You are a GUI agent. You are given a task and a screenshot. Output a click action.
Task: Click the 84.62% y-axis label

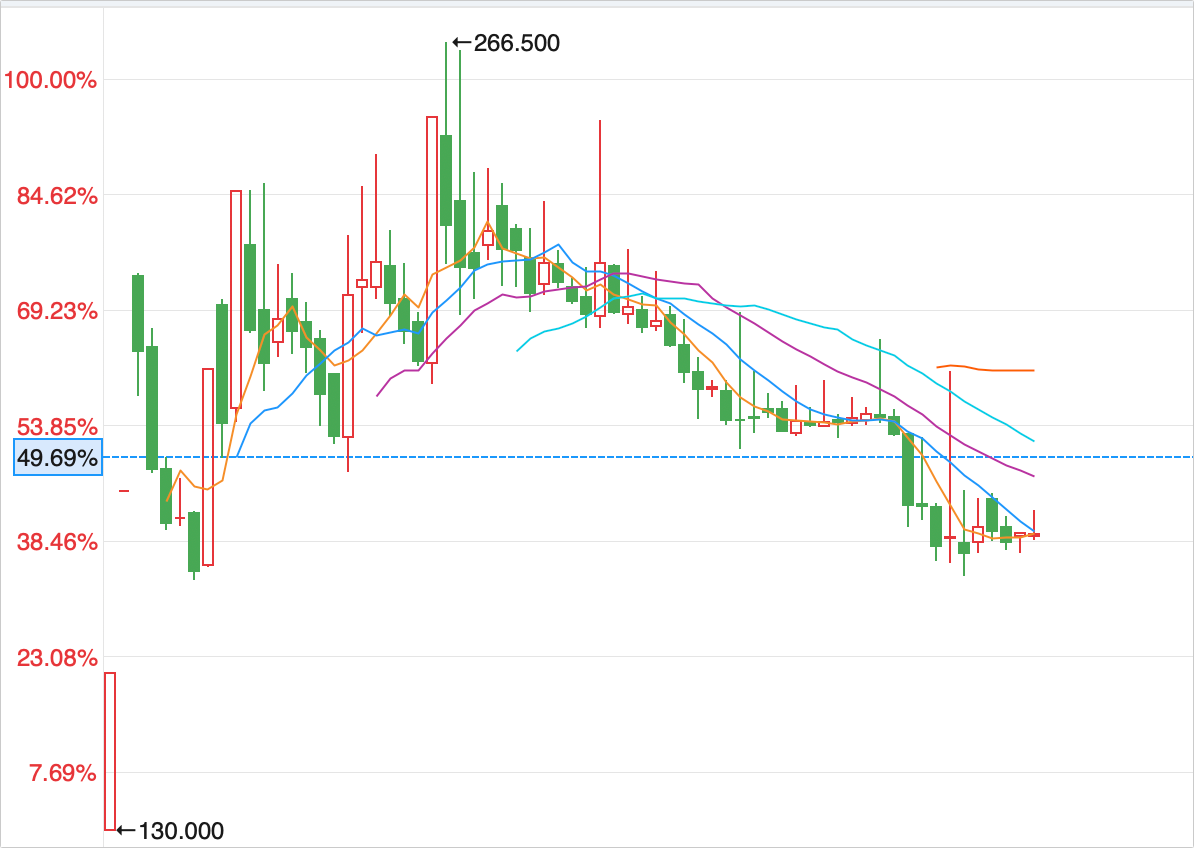(x=51, y=195)
